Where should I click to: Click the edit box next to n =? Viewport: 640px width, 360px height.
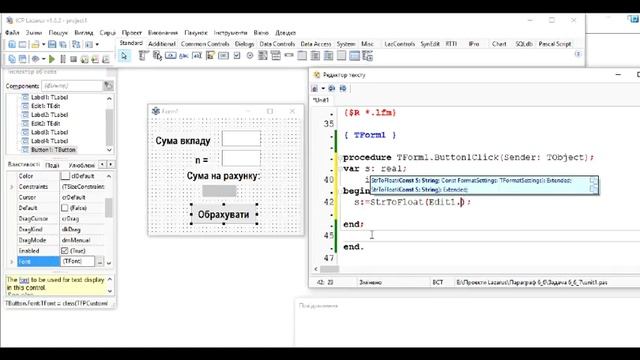coord(241,158)
